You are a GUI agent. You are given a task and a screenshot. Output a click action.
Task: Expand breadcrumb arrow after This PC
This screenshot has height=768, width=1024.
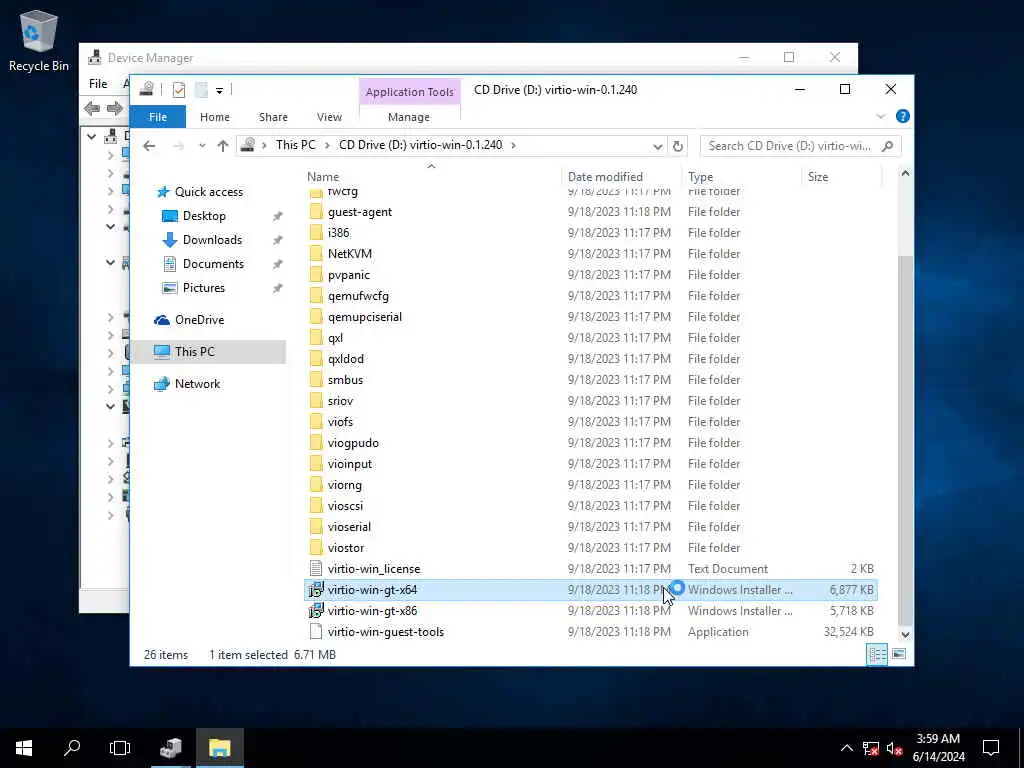(327, 146)
